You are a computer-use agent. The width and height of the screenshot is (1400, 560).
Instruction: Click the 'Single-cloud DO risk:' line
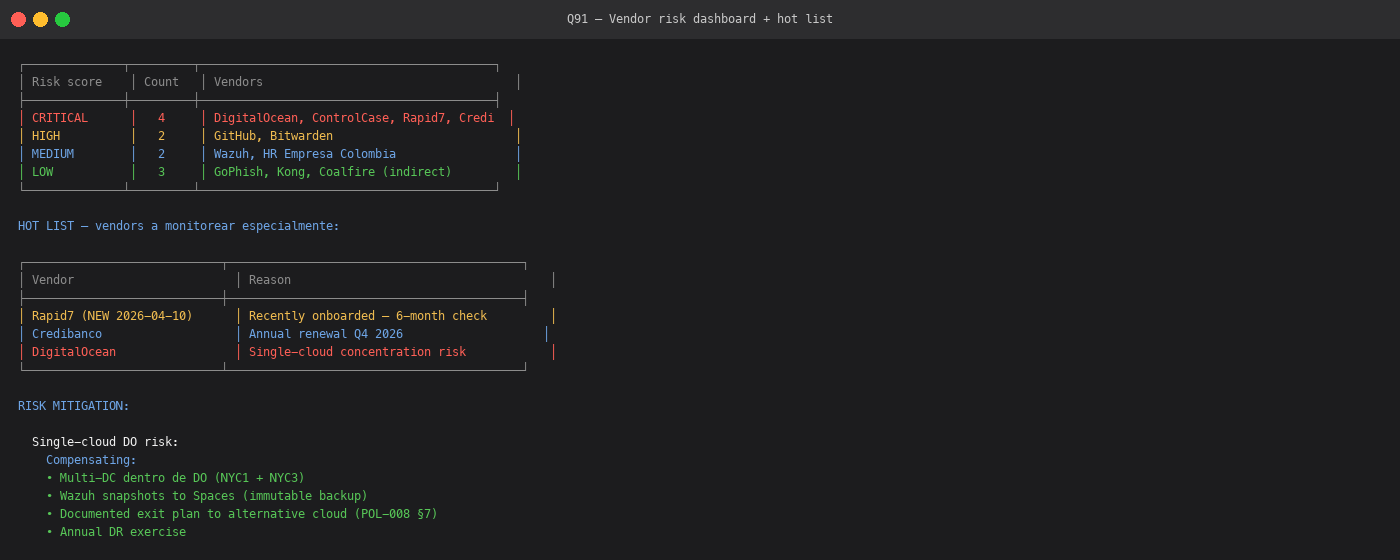click(x=105, y=442)
